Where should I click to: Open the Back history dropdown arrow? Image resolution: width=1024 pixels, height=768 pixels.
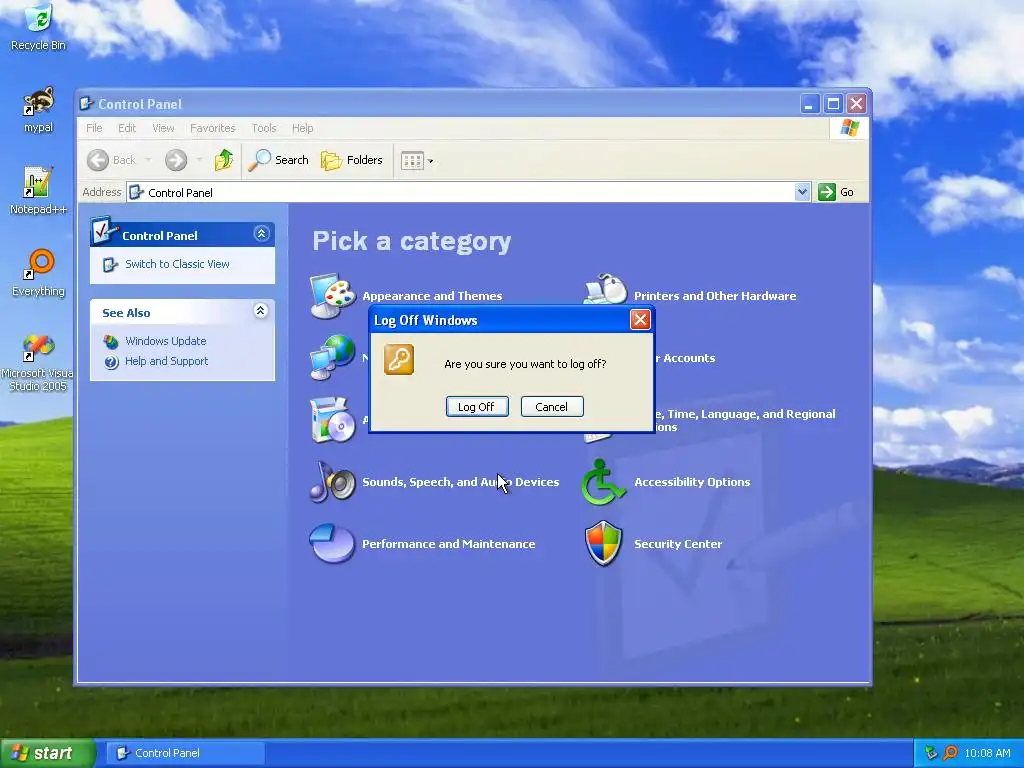pos(148,161)
